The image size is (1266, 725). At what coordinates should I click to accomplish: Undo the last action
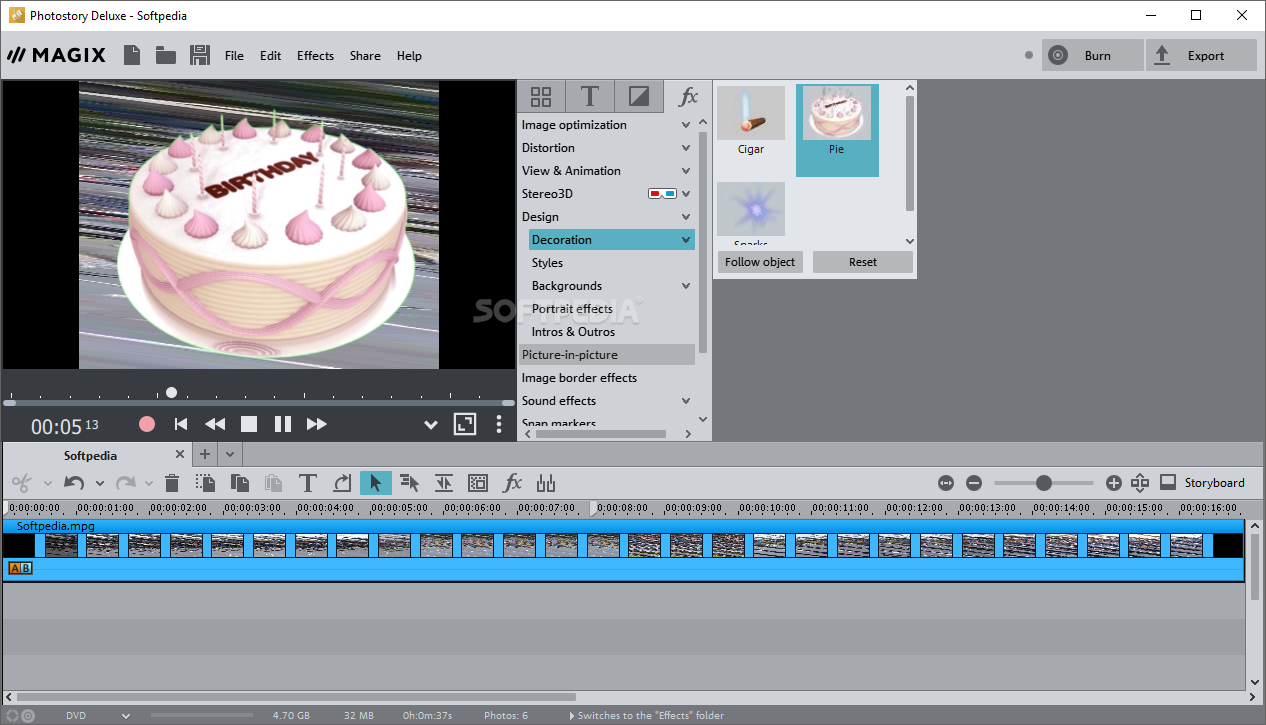pyautogui.click(x=74, y=483)
